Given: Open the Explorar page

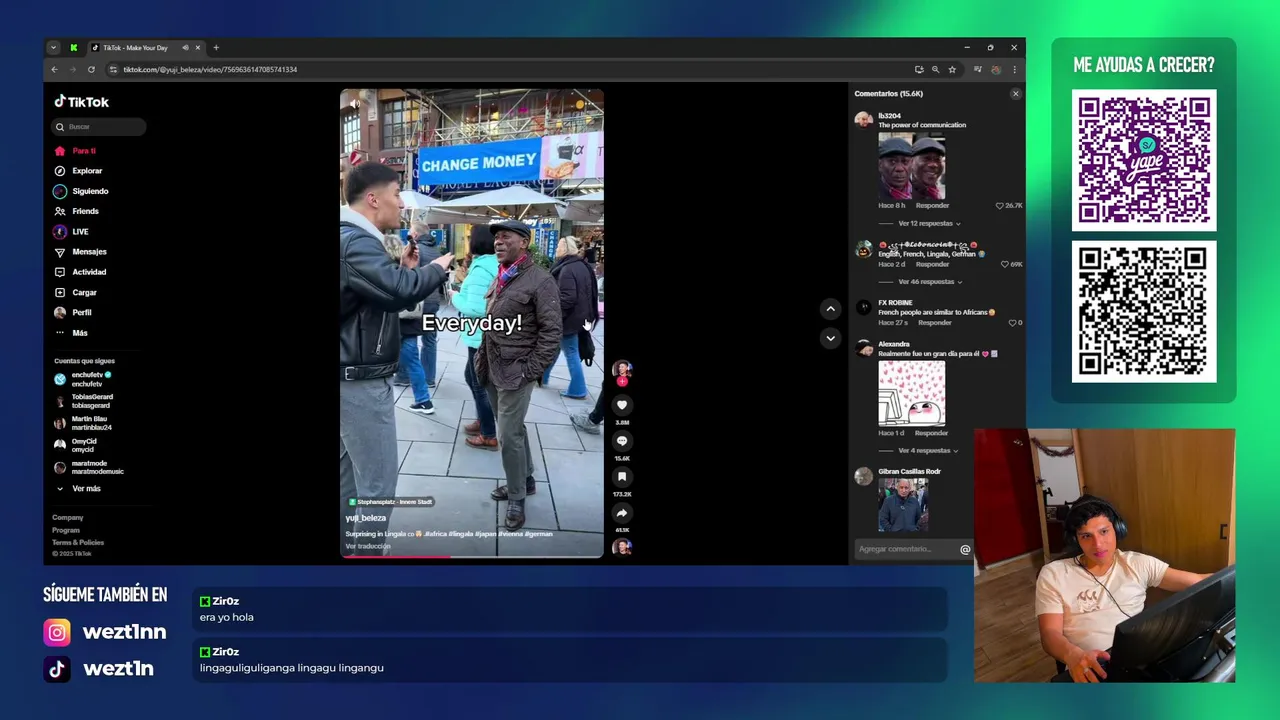Looking at the screenshot, I should [x=78, y=171].
